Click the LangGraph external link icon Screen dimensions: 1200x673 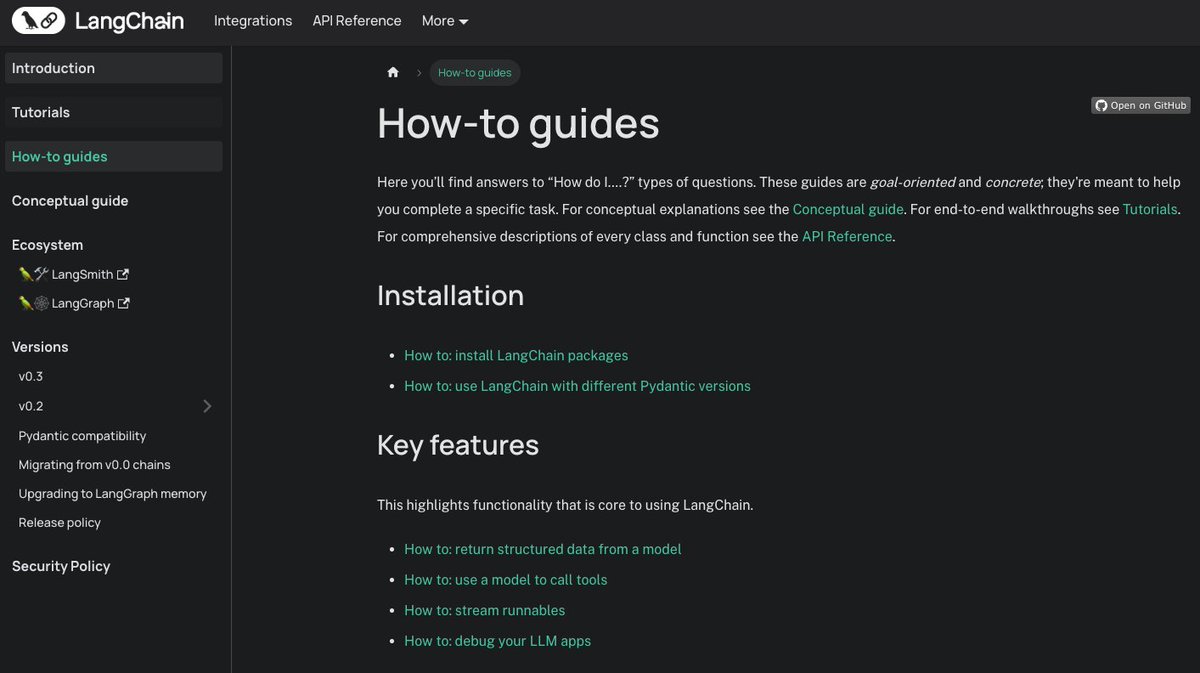click(x=123, y=303)
